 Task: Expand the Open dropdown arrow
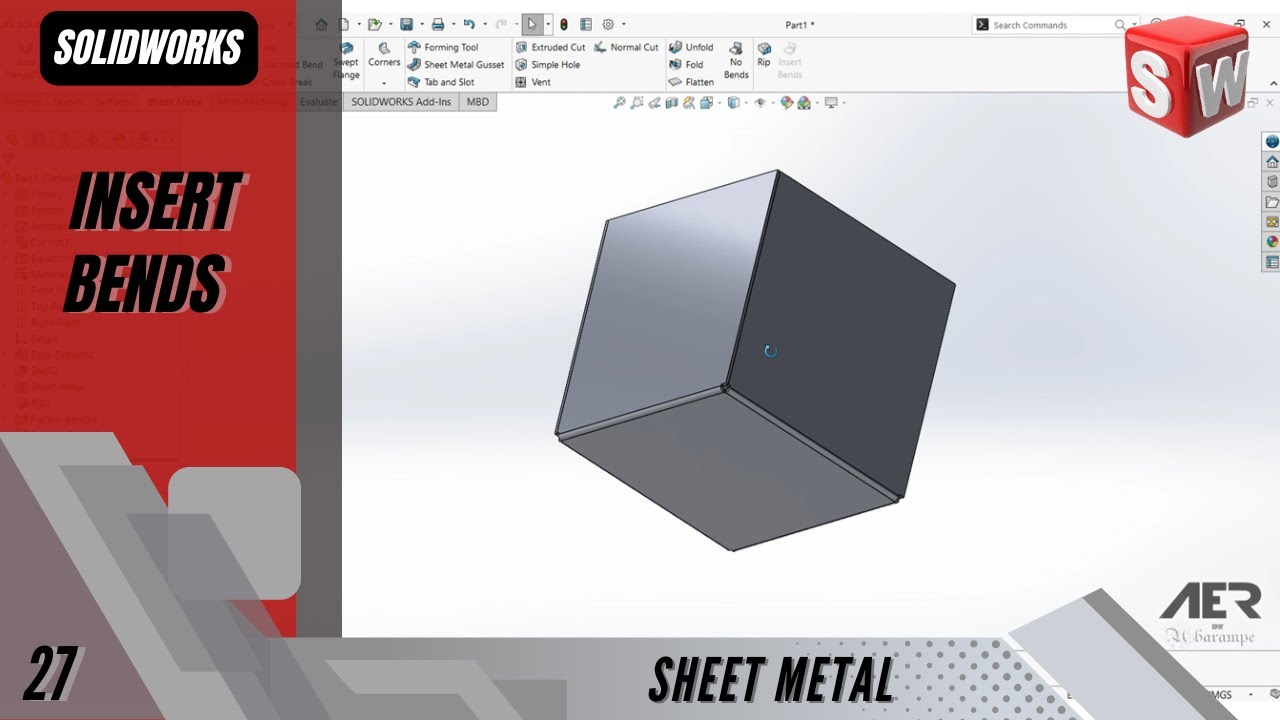389,24
